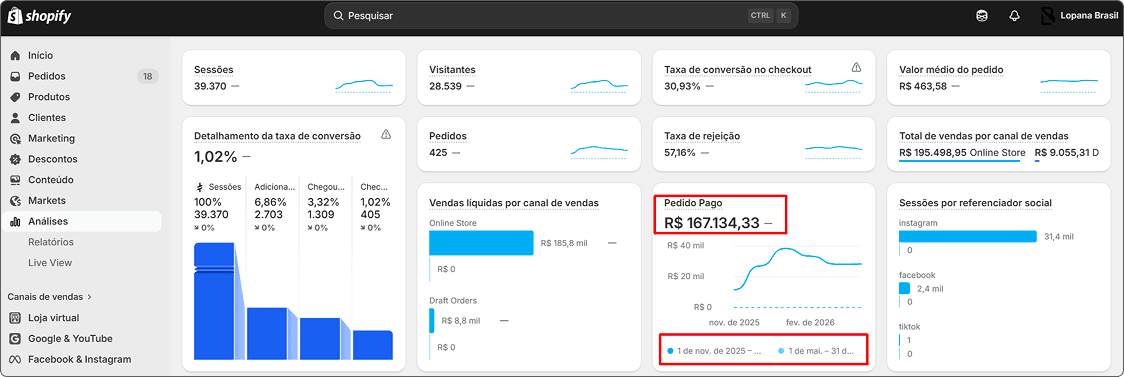
Task: Expand Canais de vendas section
Action: click(x=49, y=296)
